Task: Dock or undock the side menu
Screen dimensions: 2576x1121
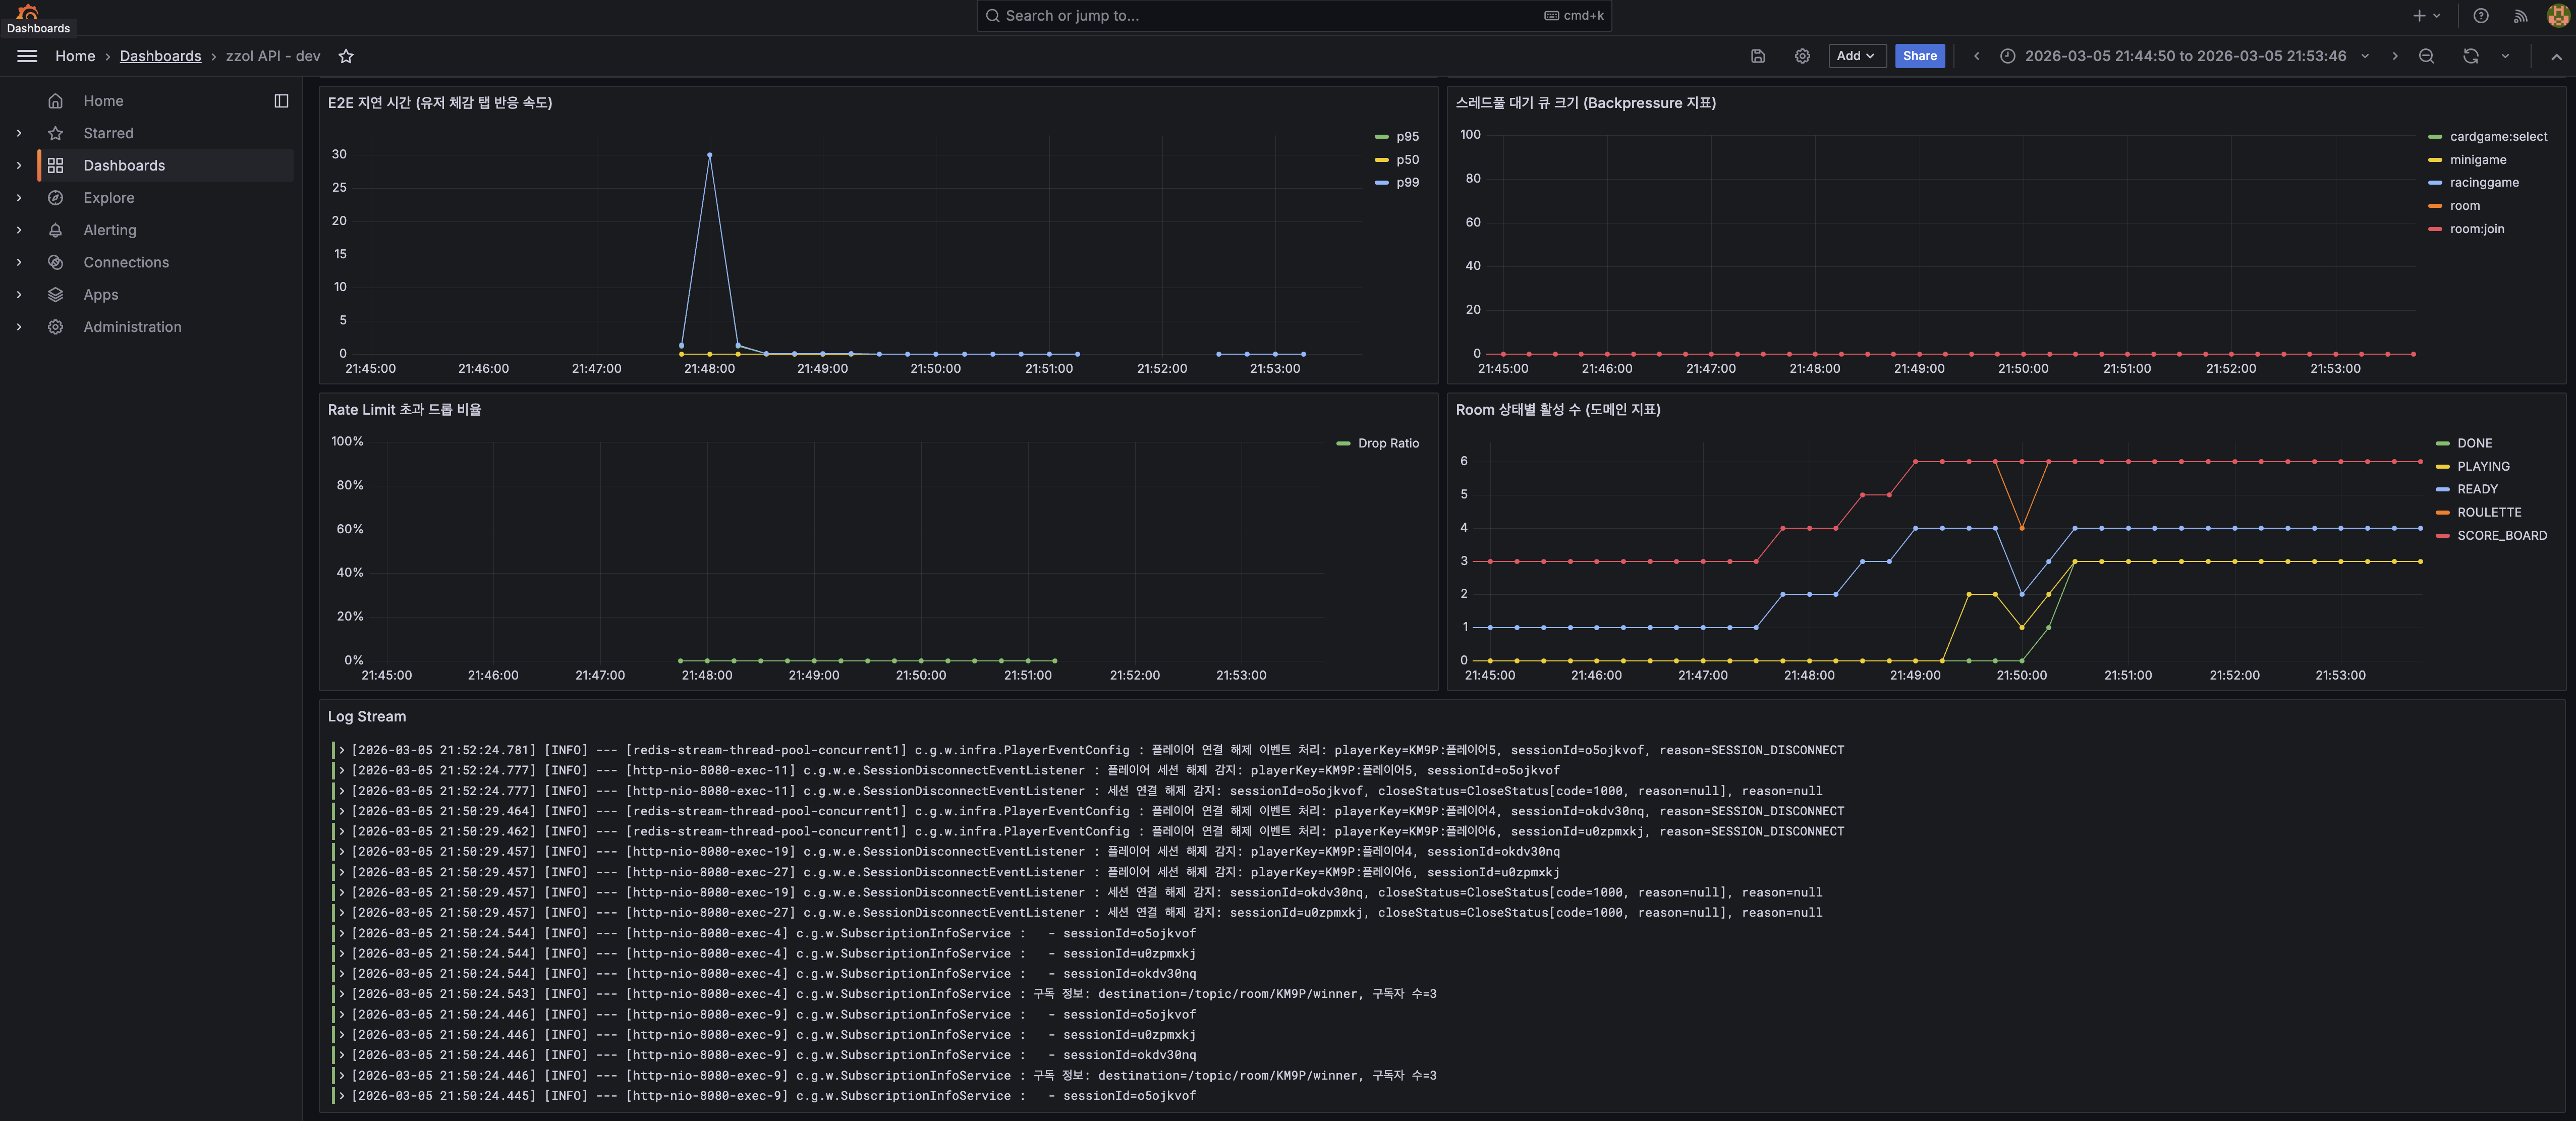Action: (281, 101)
